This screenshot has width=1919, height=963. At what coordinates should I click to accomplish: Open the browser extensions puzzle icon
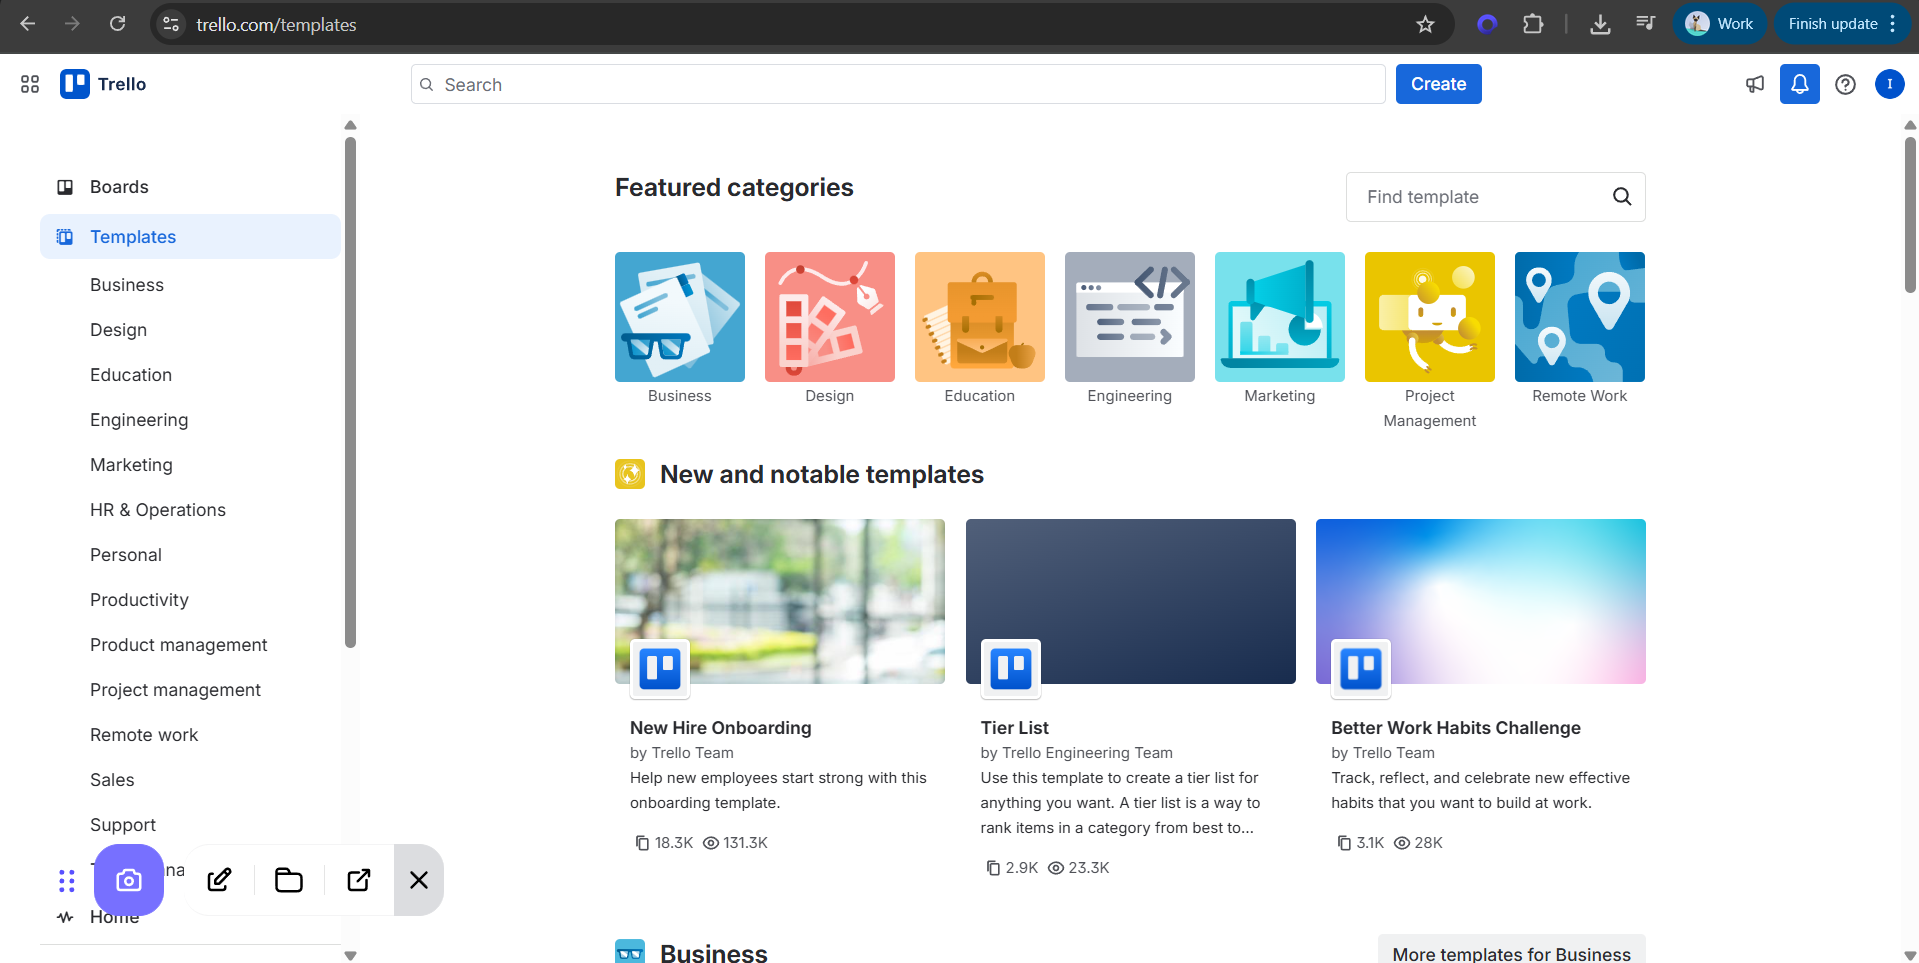coord(1532,24)
